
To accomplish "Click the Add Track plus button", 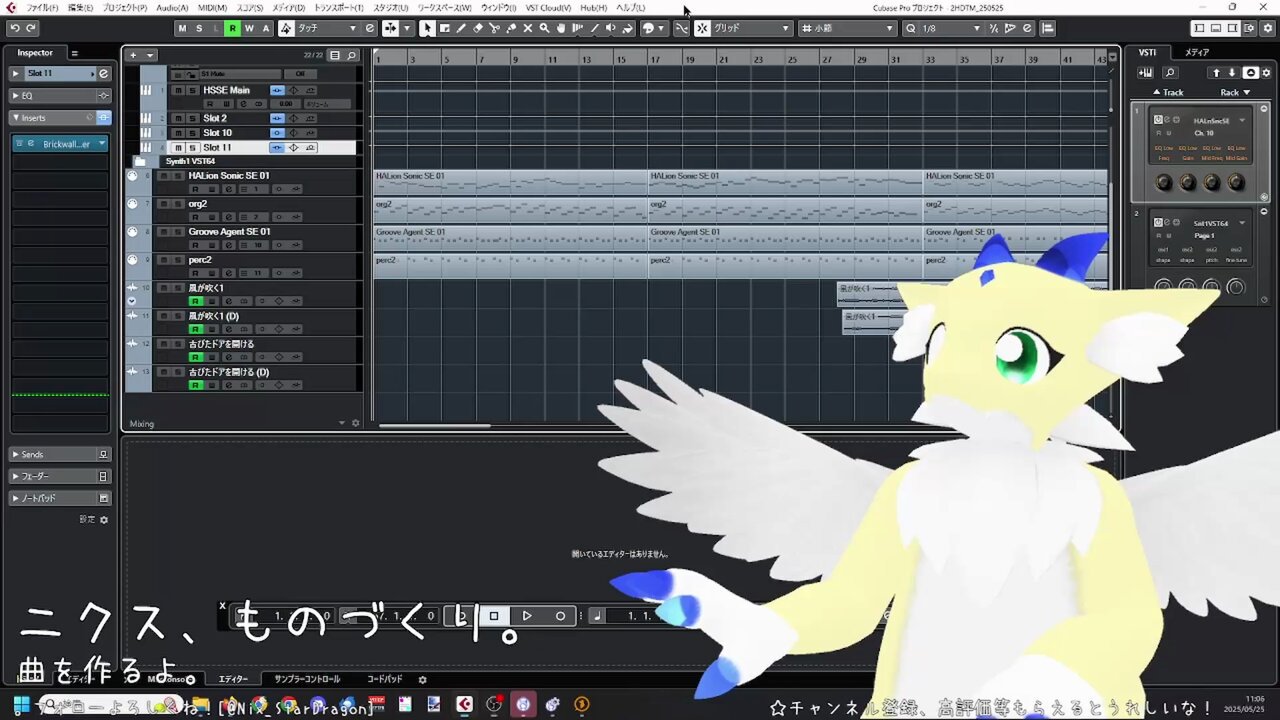I will [x=133, y=55].
